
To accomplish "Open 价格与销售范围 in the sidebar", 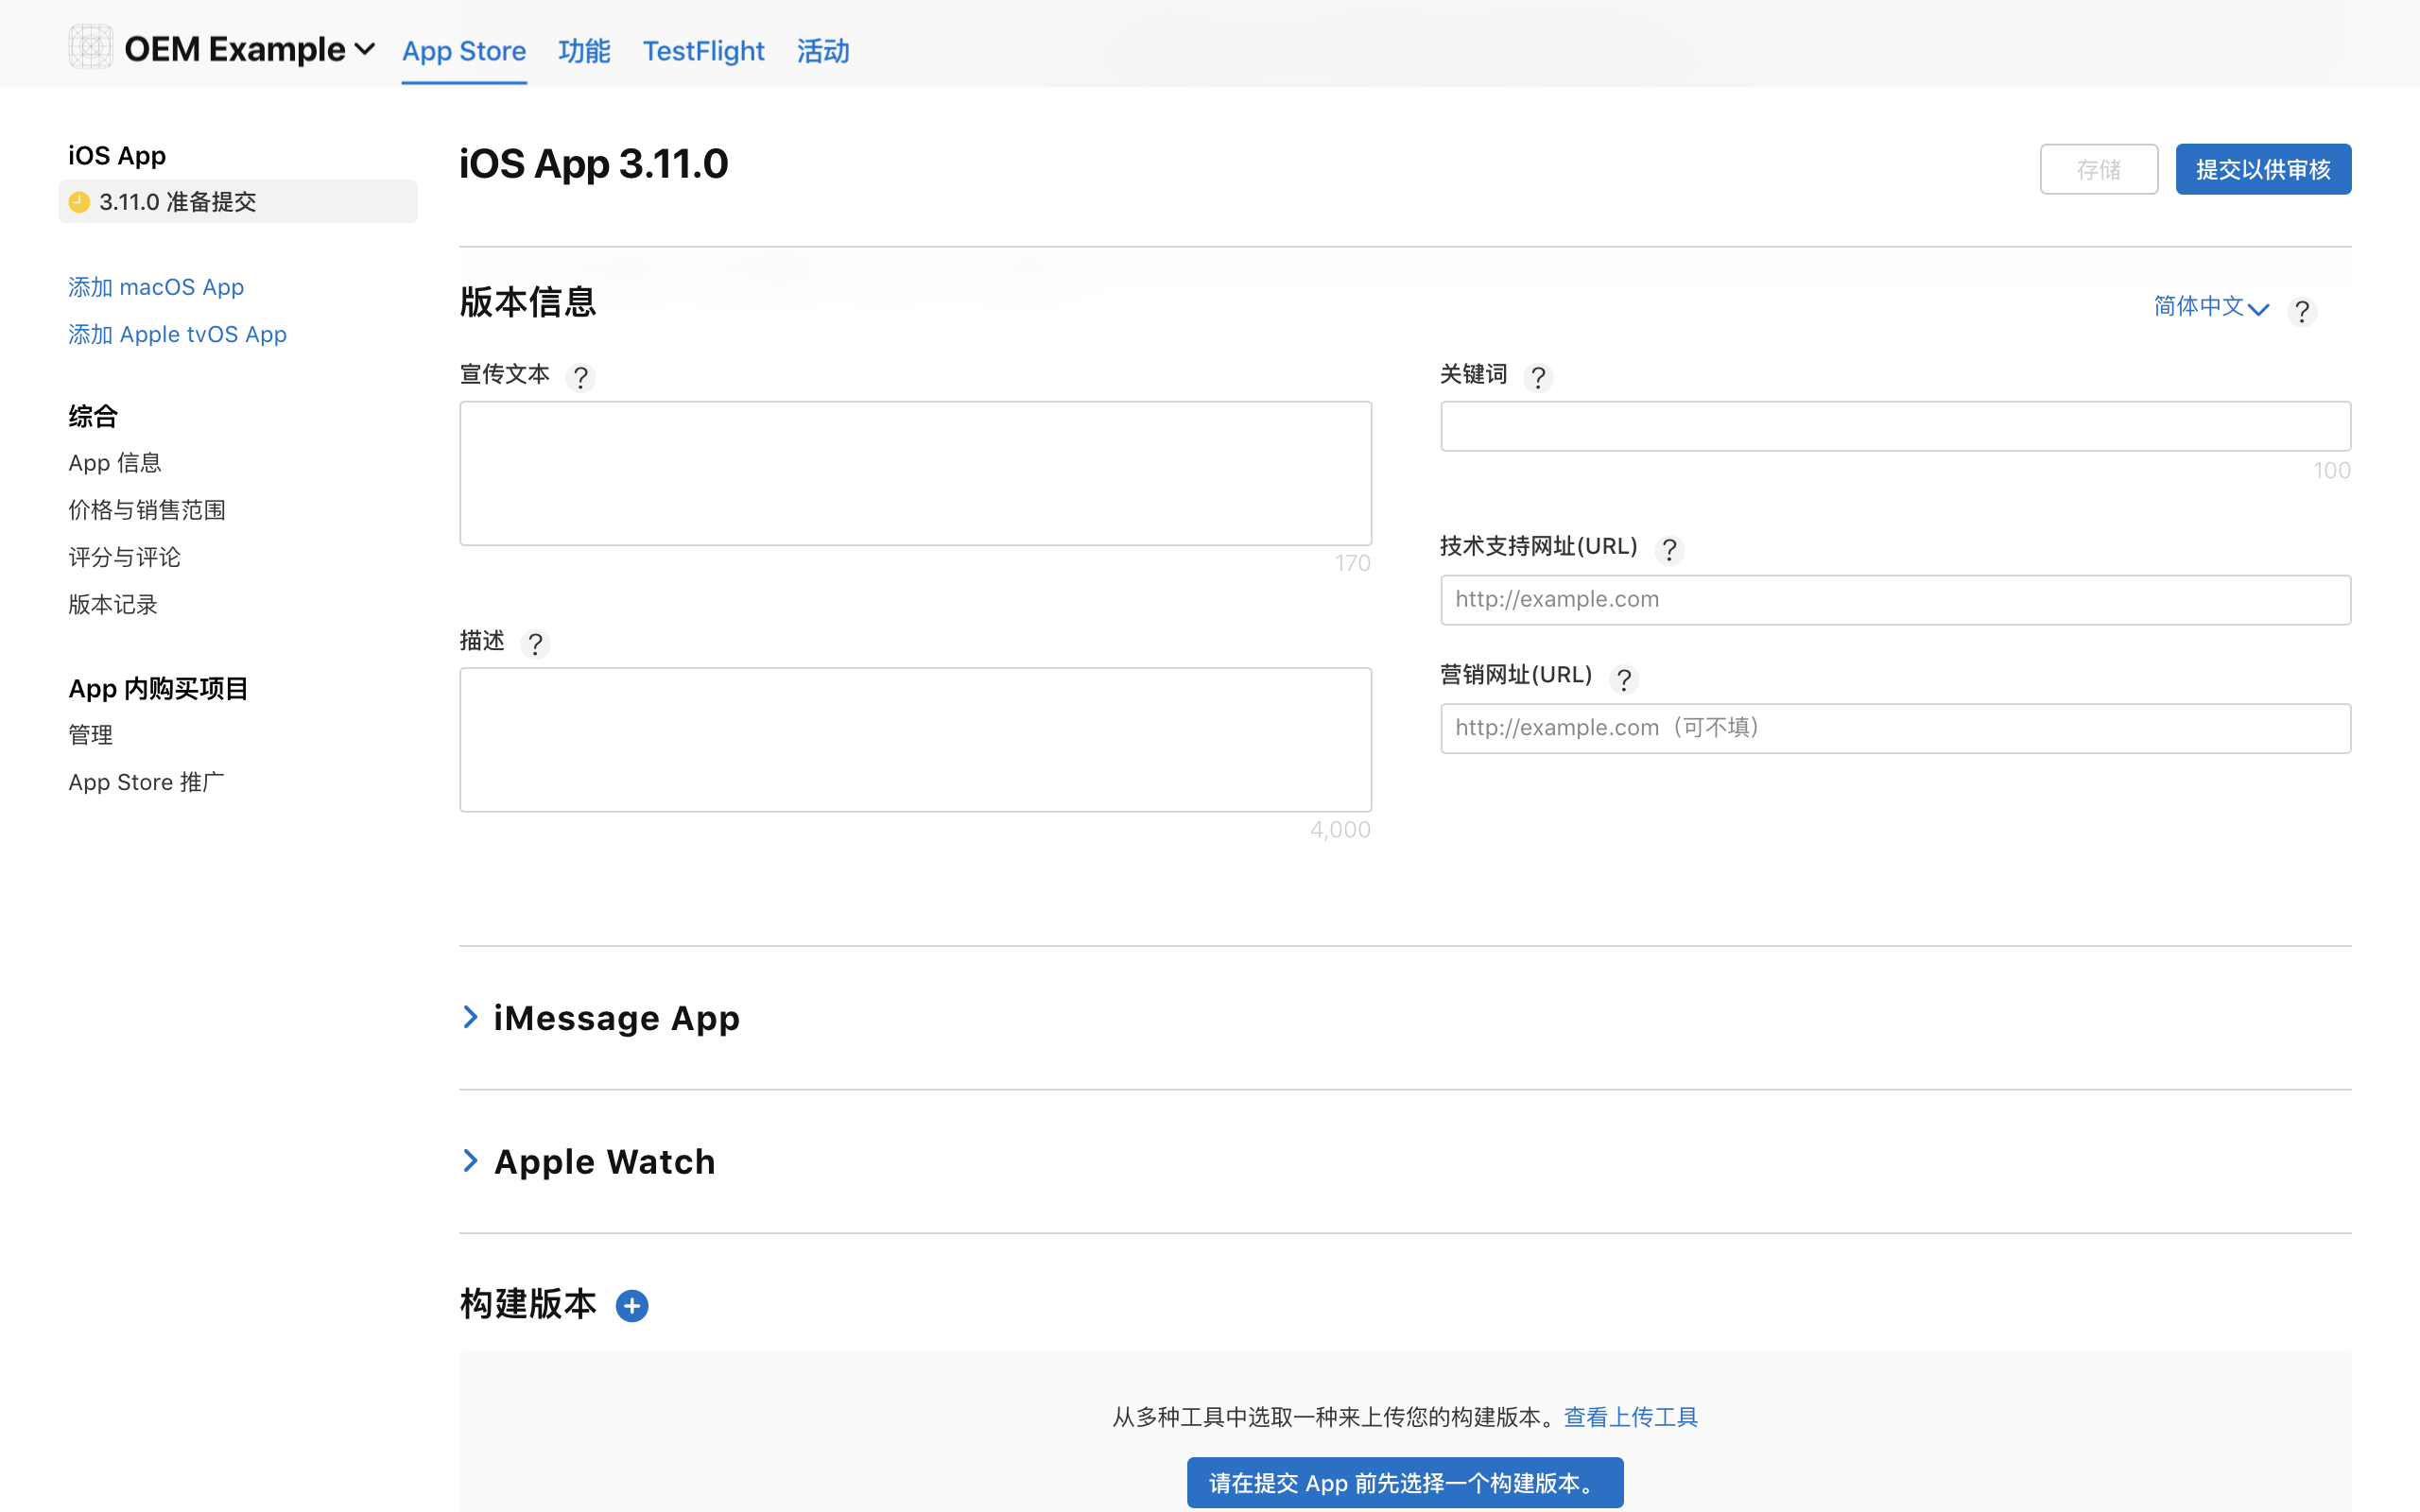I will (x=147, y=510).
